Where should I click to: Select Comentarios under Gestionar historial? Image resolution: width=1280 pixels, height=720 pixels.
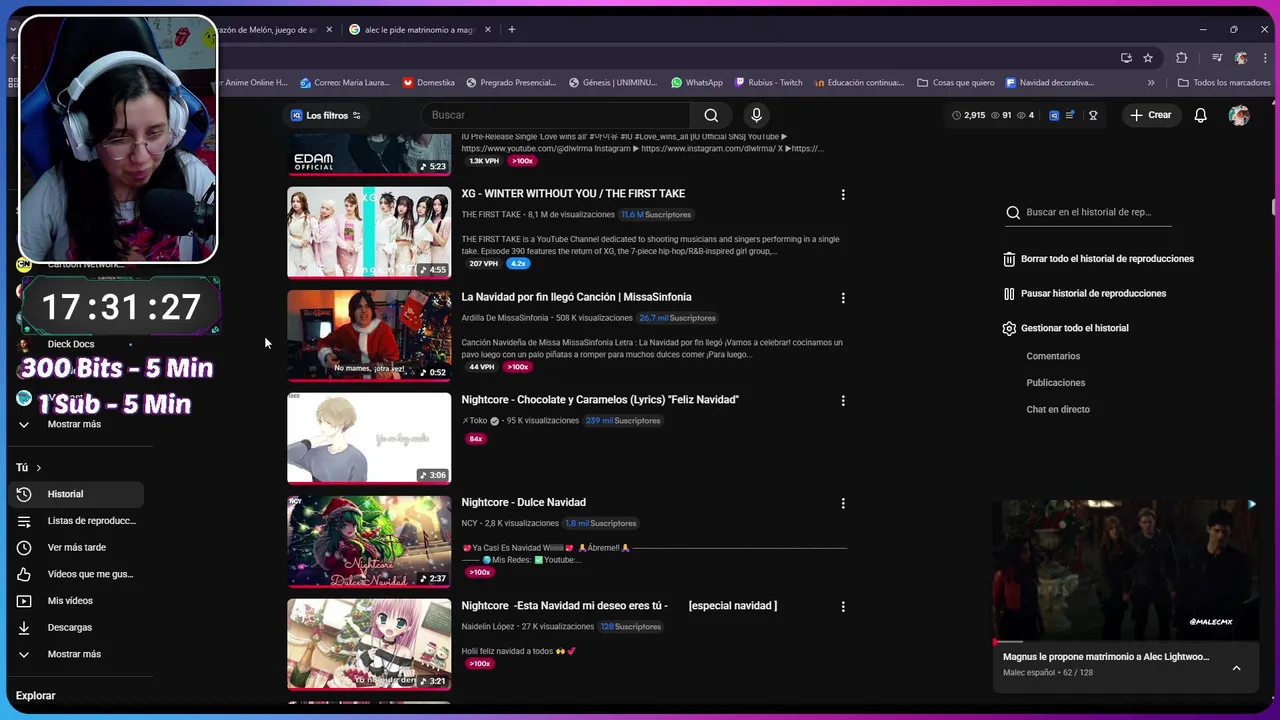coord(1053,356)
